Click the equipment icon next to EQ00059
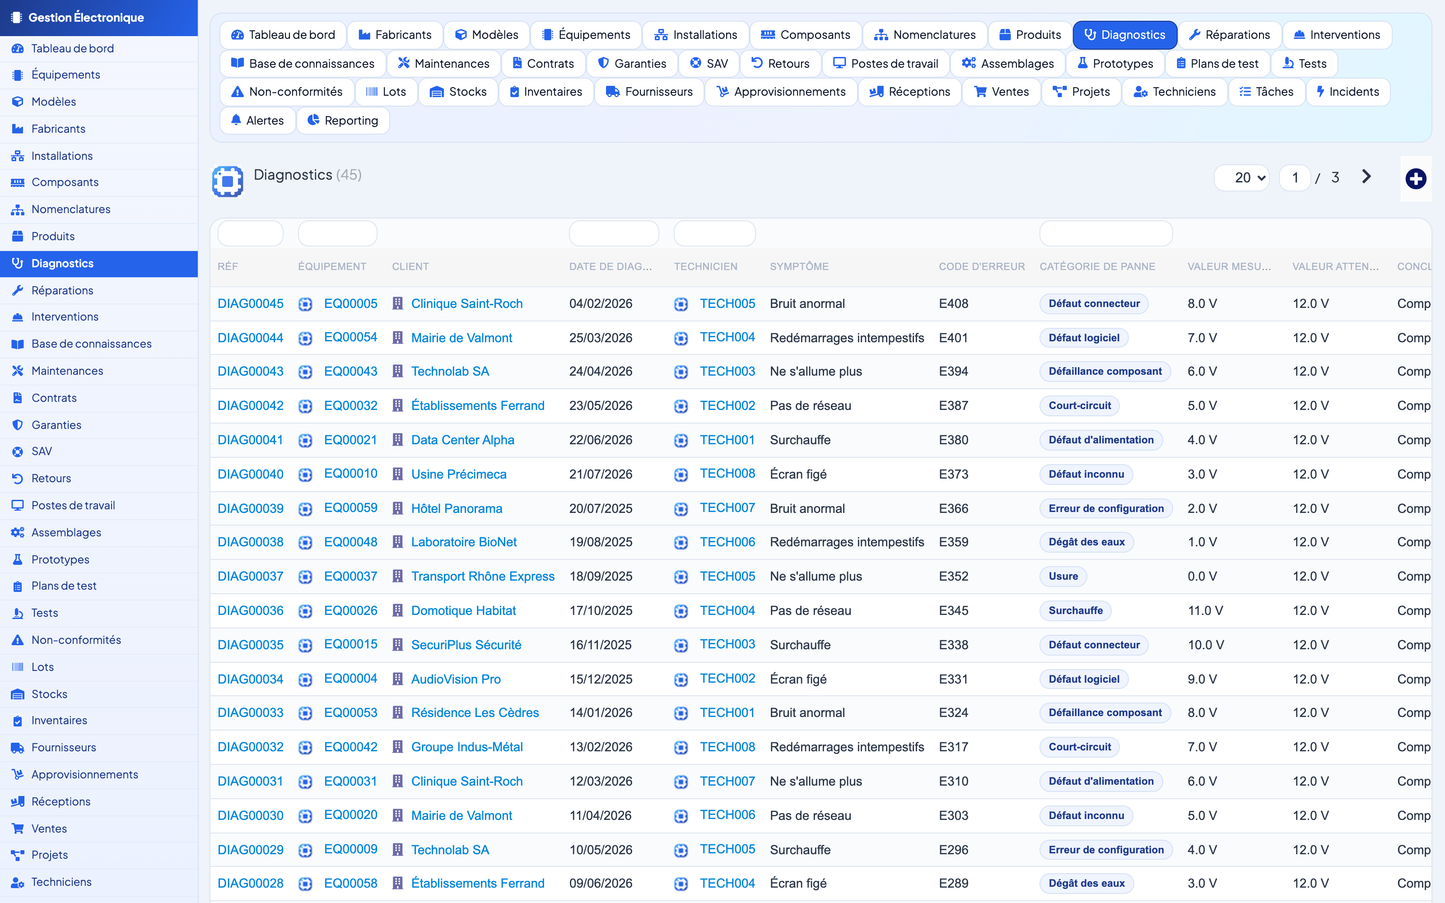The image size is (1445, 903). [306, 509]
